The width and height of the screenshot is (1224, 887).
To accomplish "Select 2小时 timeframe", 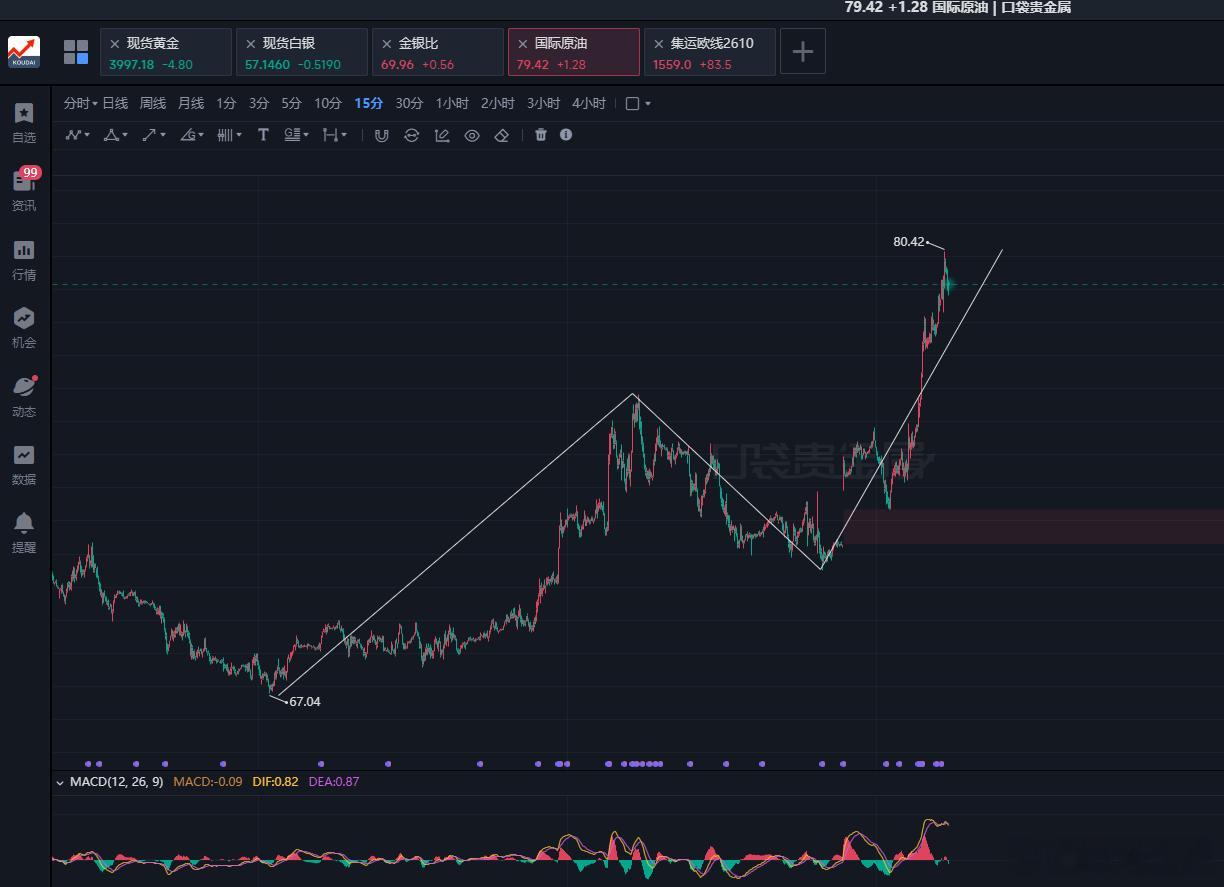I will 498,104.
